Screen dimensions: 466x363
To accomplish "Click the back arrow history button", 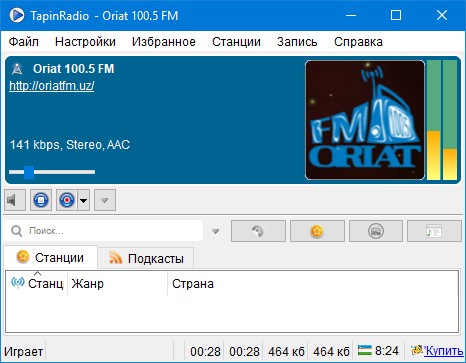I will pyautogui.click(x=258, y=231).
